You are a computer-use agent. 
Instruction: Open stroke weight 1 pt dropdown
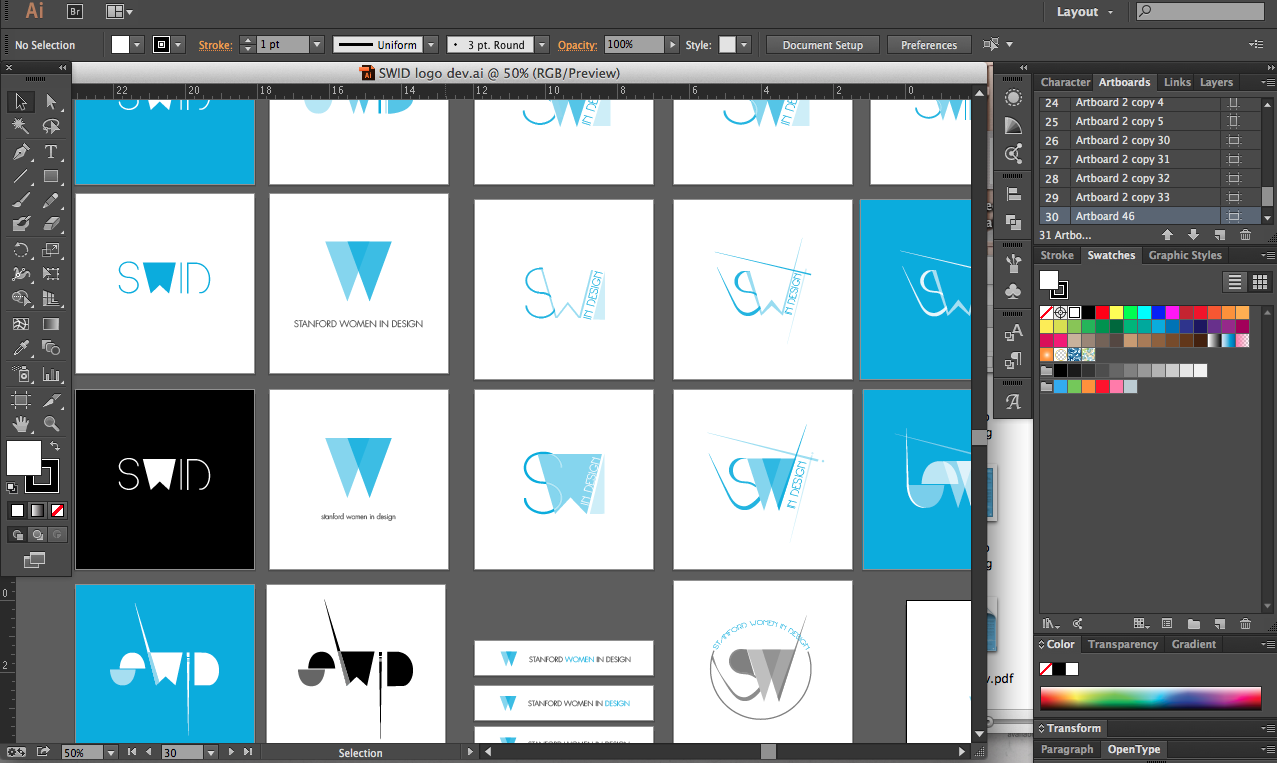coord(317,45)
